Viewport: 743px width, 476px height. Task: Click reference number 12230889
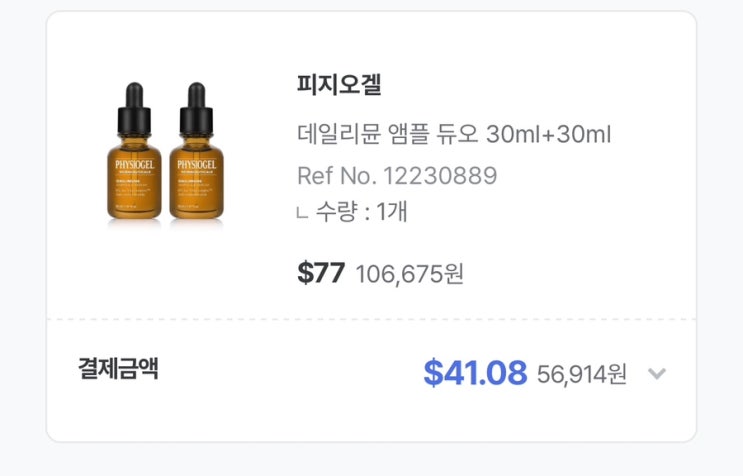pos(439,175)
